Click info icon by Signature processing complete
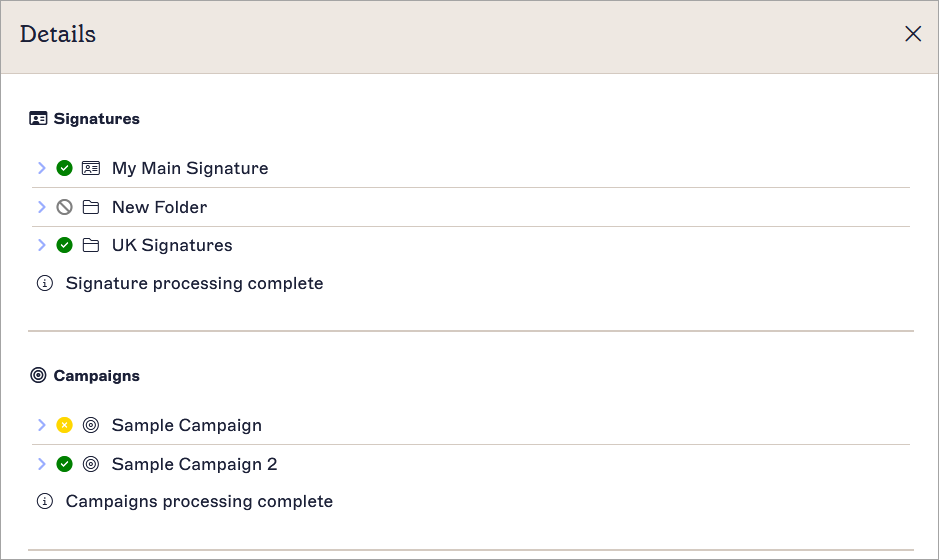Viewport: 939px width, 560px height. pyautogui.click(x=45, y=283)
